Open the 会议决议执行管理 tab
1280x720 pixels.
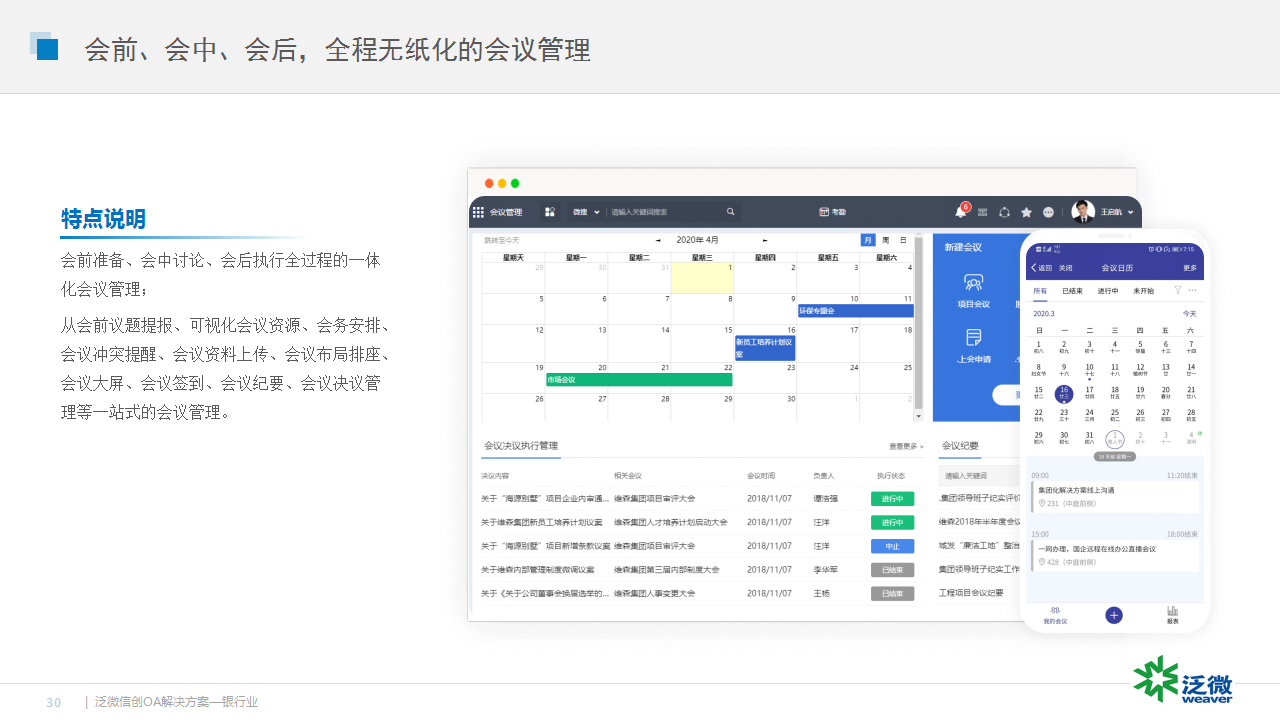[x=521, y=446]
